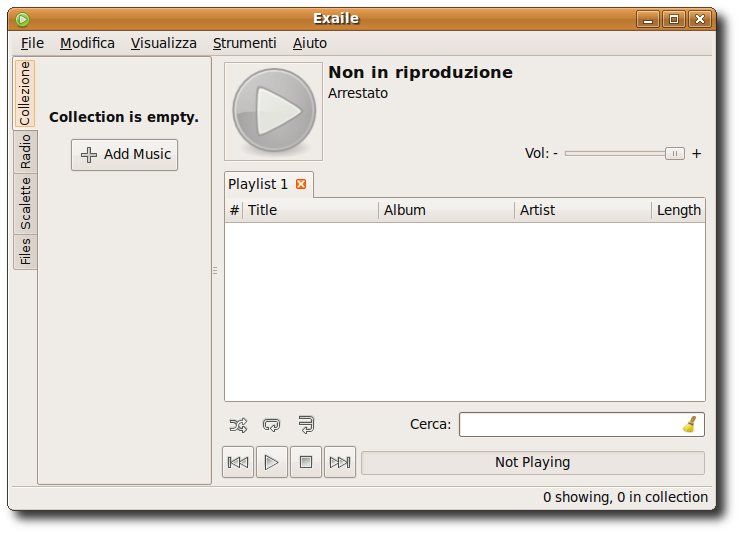Screen dimensions: 740x534
Task: Click '0 showing, 0 in collection' status
Action: 625,497
